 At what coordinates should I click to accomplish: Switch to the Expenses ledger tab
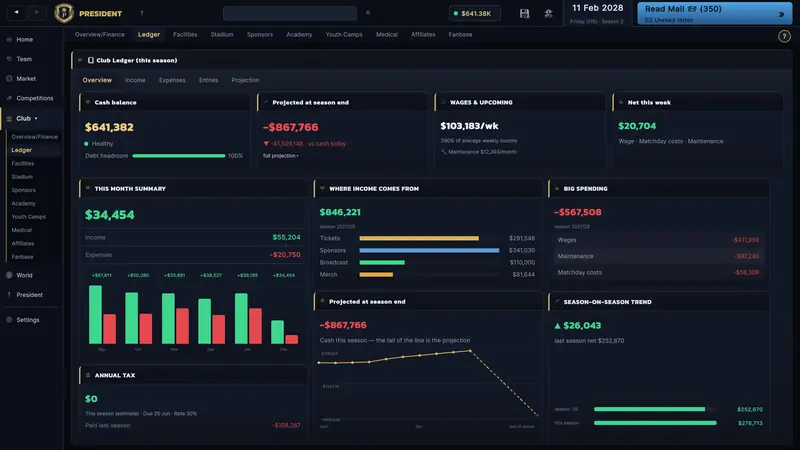(172, 80)
